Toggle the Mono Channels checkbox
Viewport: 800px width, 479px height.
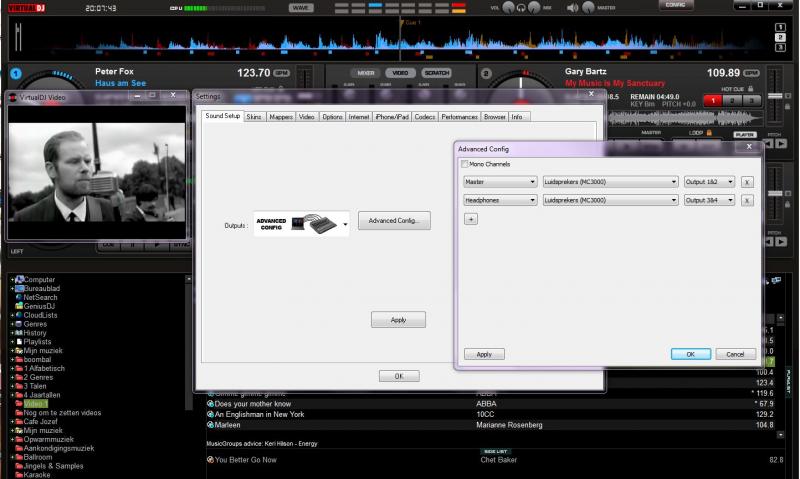[464, 164]
